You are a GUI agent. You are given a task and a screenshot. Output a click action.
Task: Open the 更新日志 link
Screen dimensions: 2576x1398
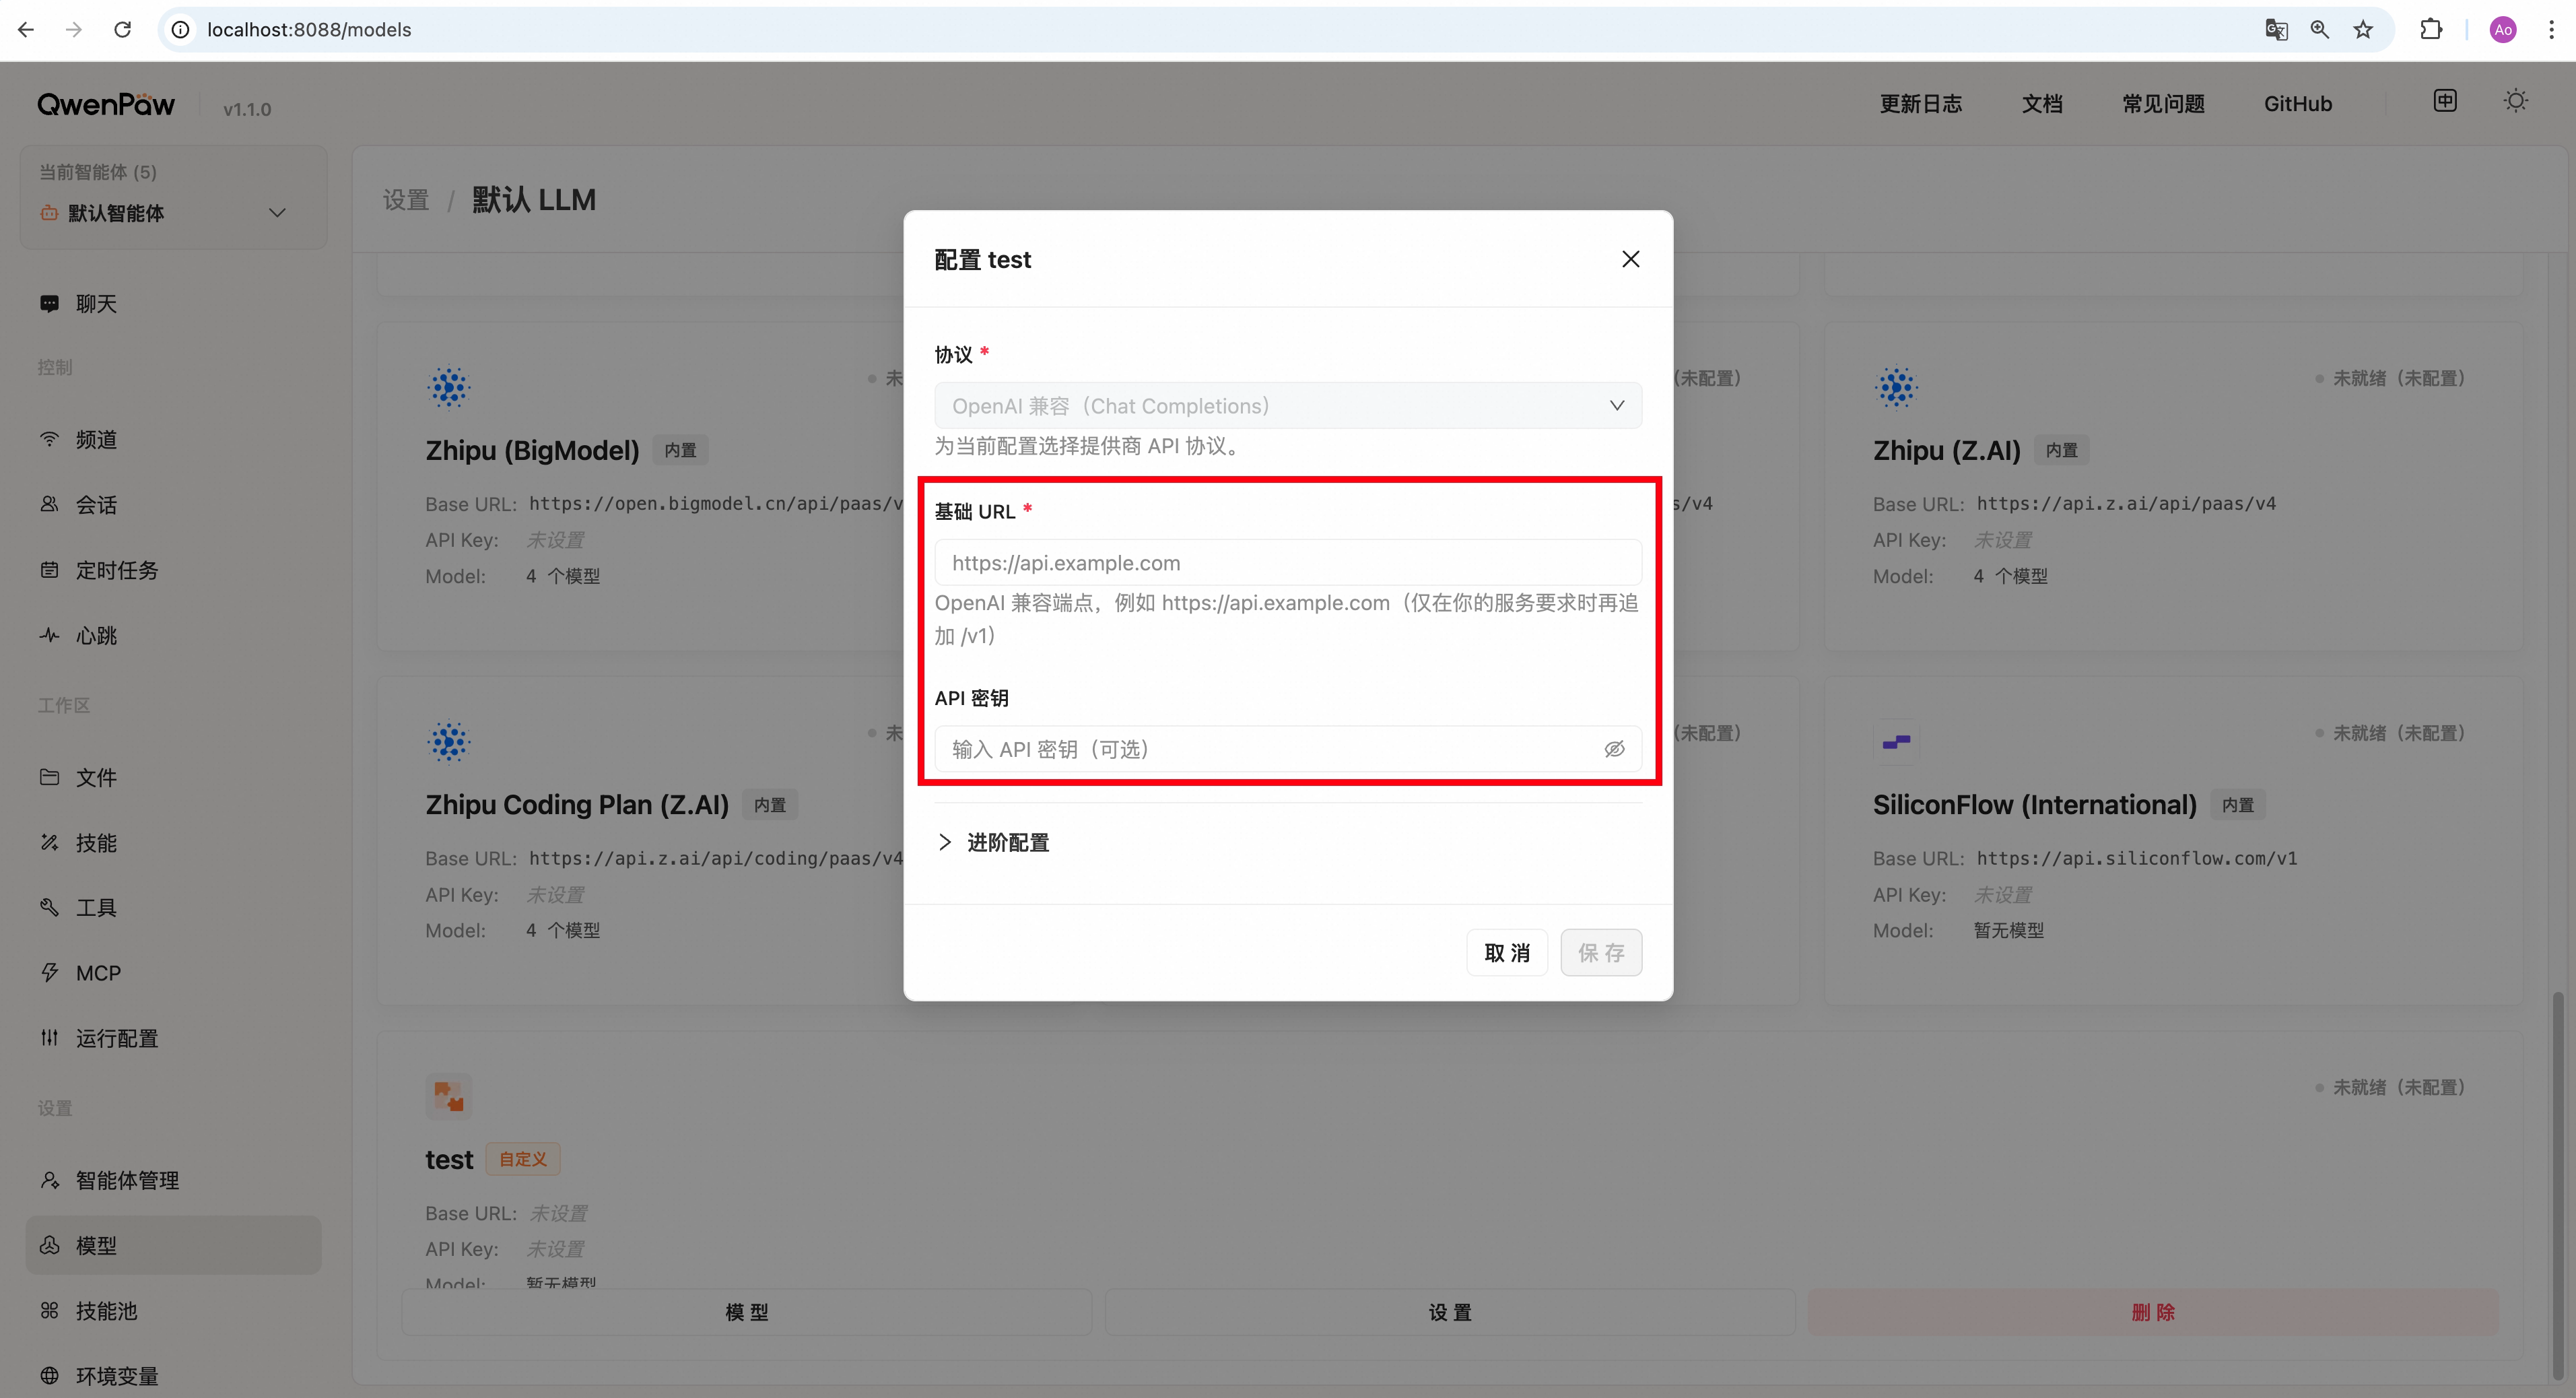[x=1920, y=104]
